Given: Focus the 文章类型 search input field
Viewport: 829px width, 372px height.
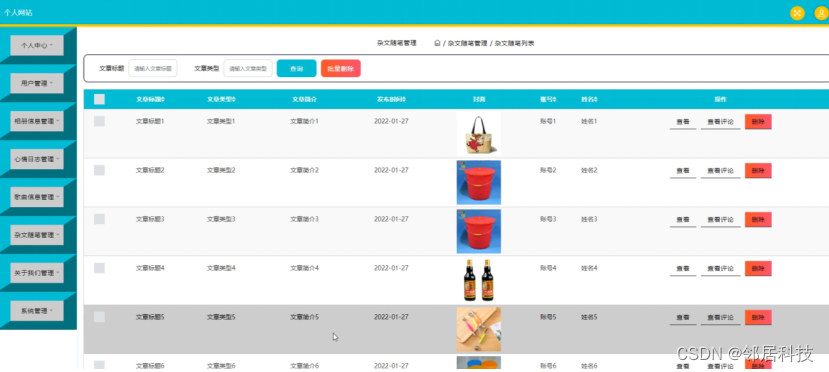Looking at the screenshot, I should (248, 69).
